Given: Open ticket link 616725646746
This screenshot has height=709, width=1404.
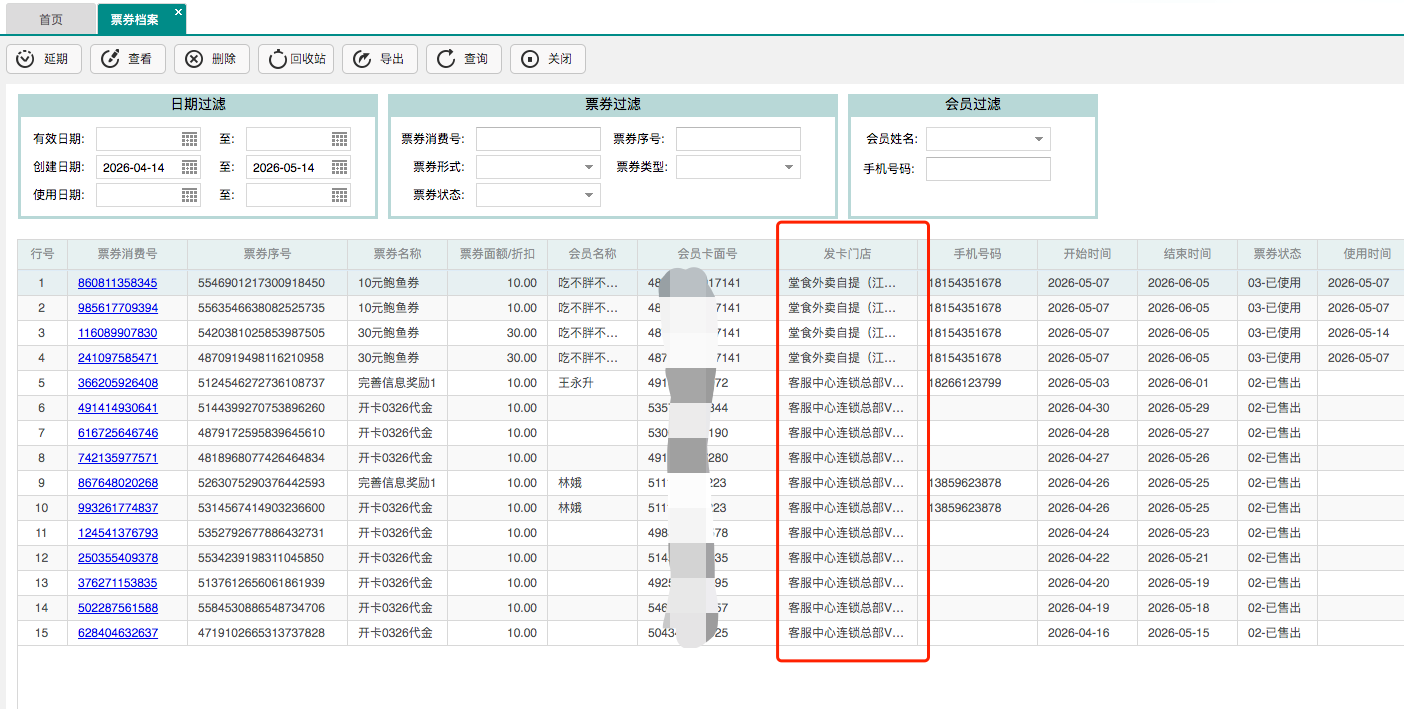Looking at the screenshot, I should (x=118, y=433).
